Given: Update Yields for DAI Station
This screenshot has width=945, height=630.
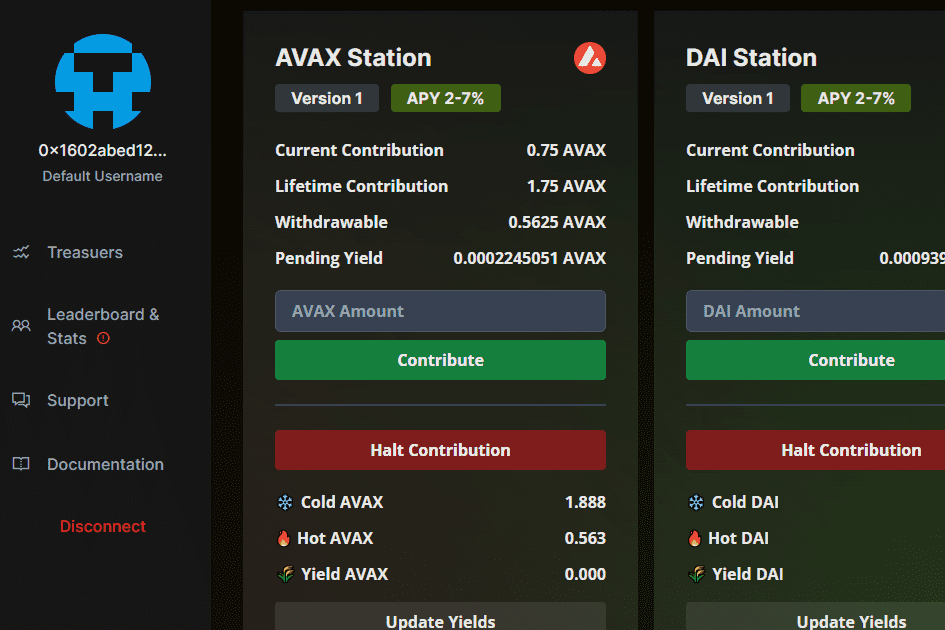Looking at the screenshot, I should click(815, 617).
